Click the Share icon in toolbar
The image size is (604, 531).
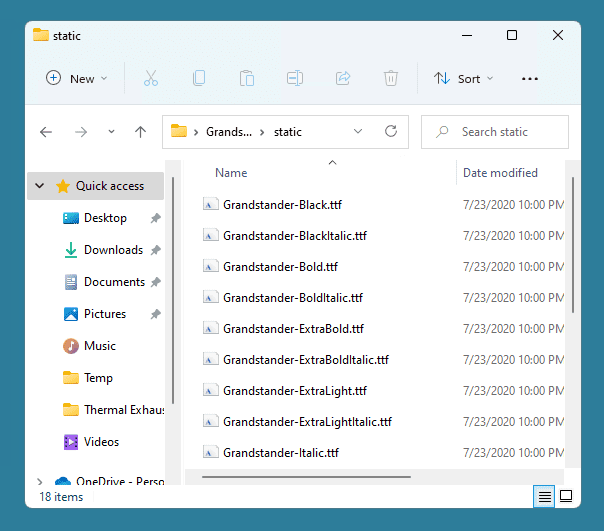(343, 78)
